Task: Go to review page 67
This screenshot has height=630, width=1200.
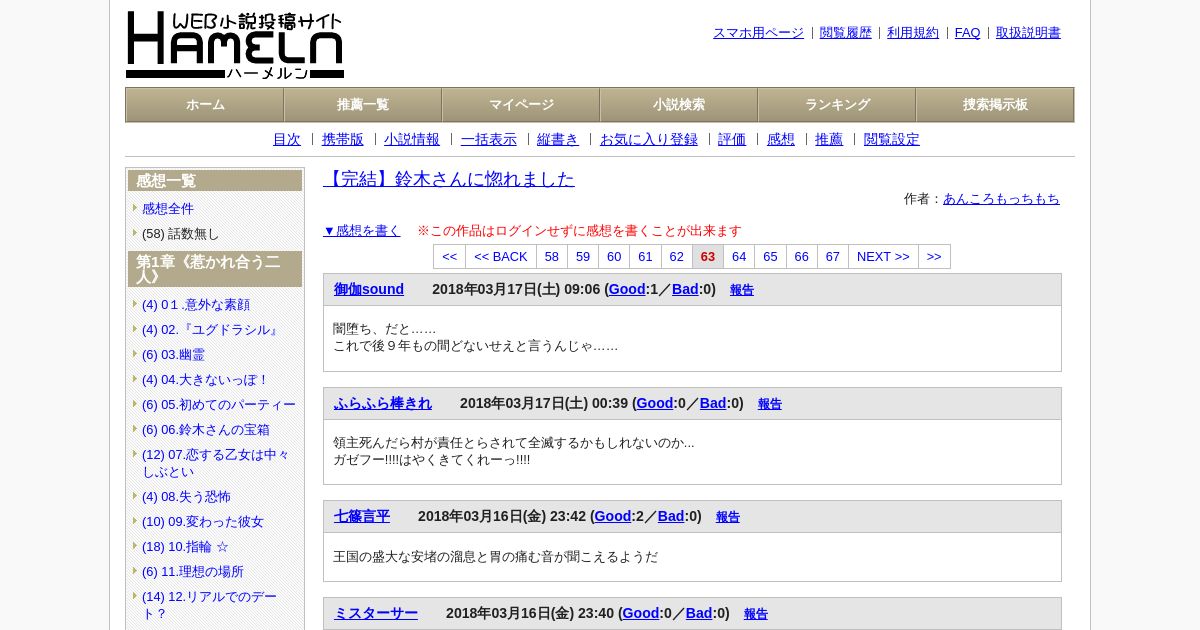Action: pos(833,257)
